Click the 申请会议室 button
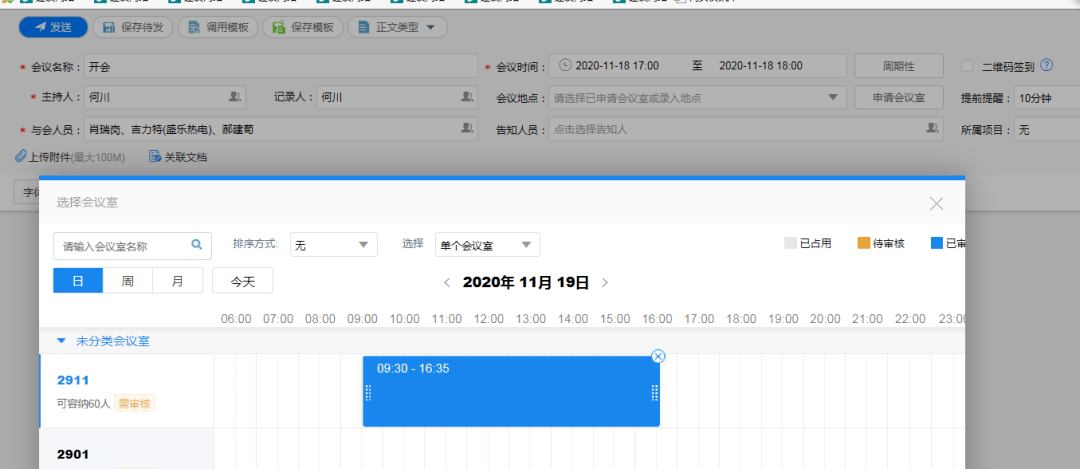This screenshot has width=1080, height=469. click(x=899, y=98)
